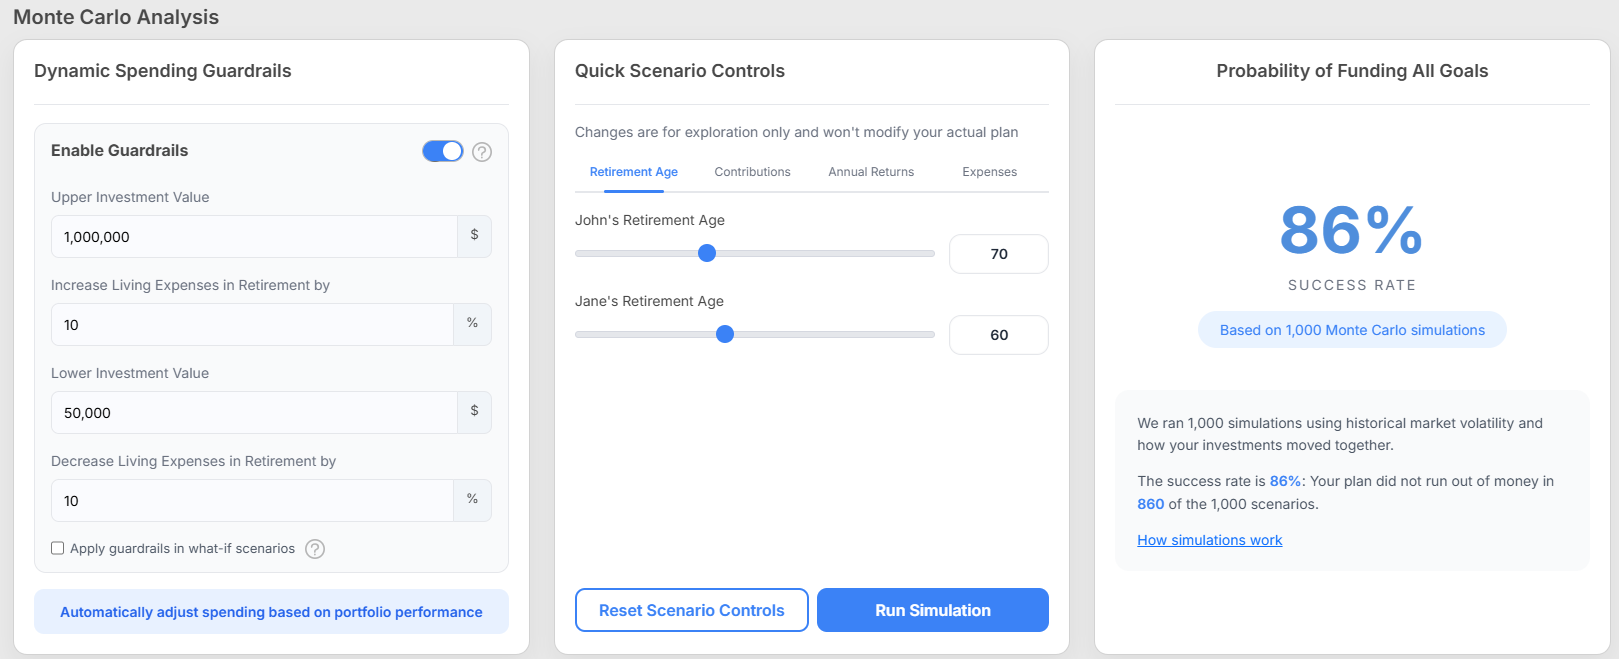Click dollar sign addon of Upper Investment Value
The width and height of the screenshot is (1619, 659).
click(x=474, y=236)
